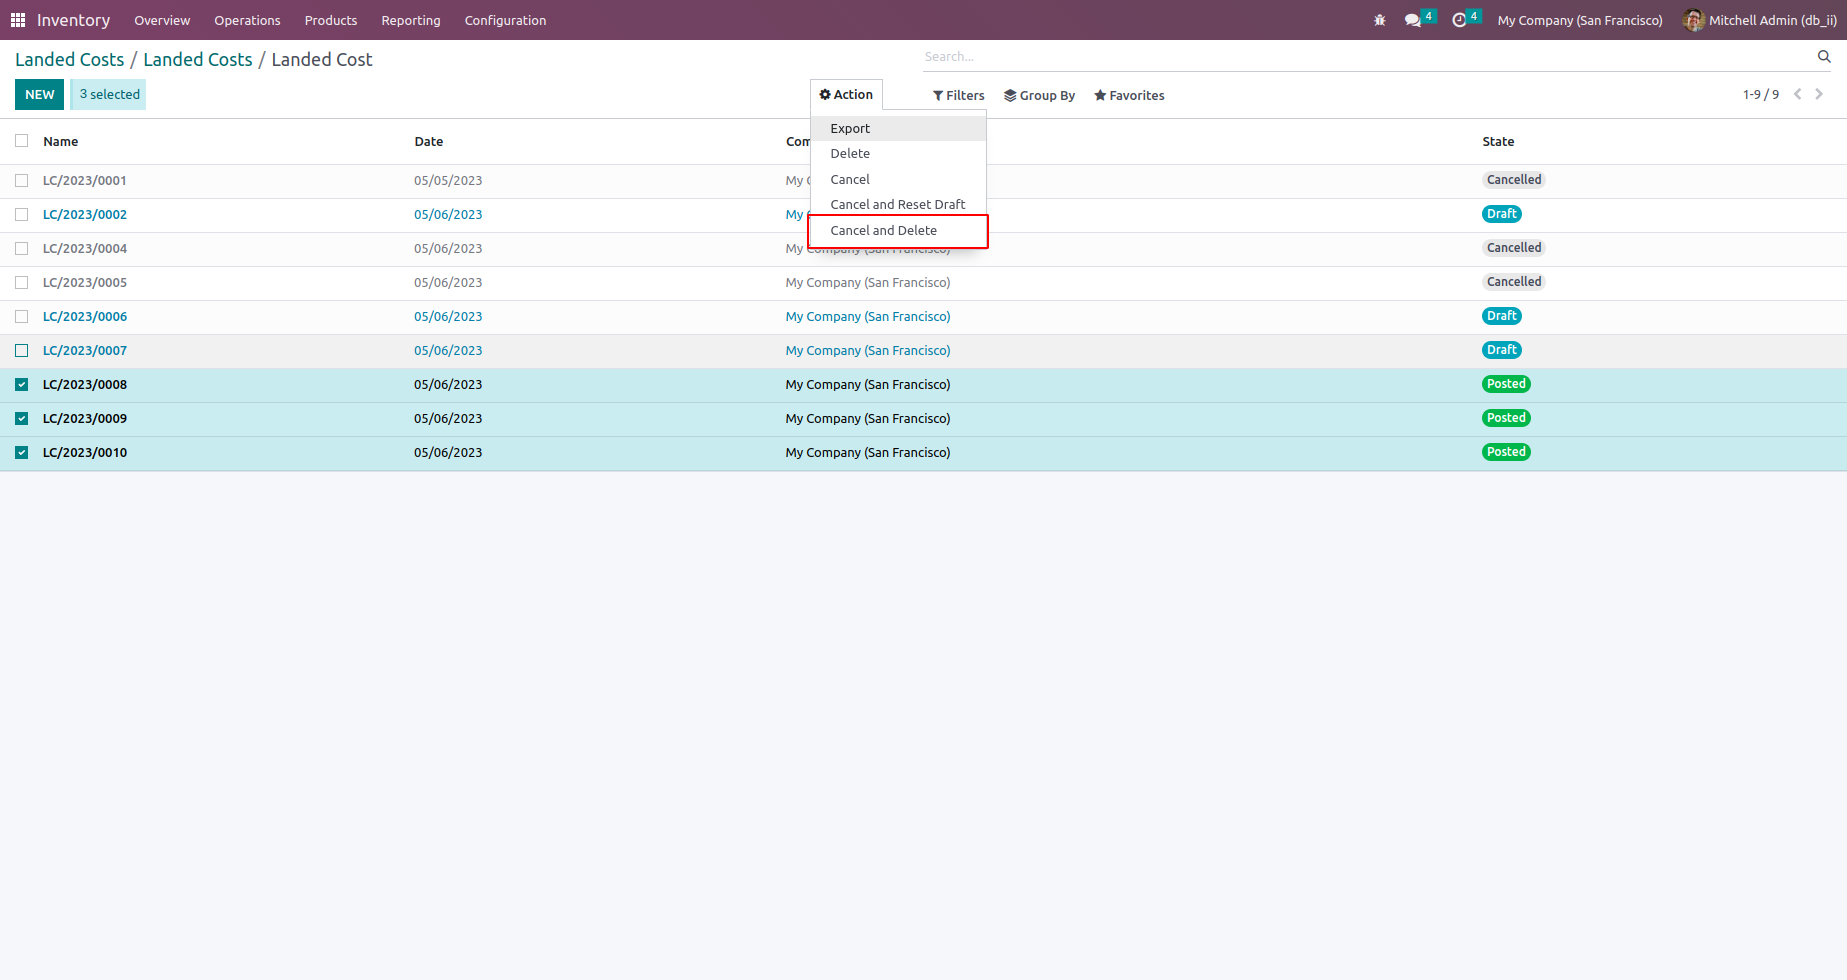Click the second Landed Costs breadcrumb
Screen dimensions: 1847x980
point(198,60)
